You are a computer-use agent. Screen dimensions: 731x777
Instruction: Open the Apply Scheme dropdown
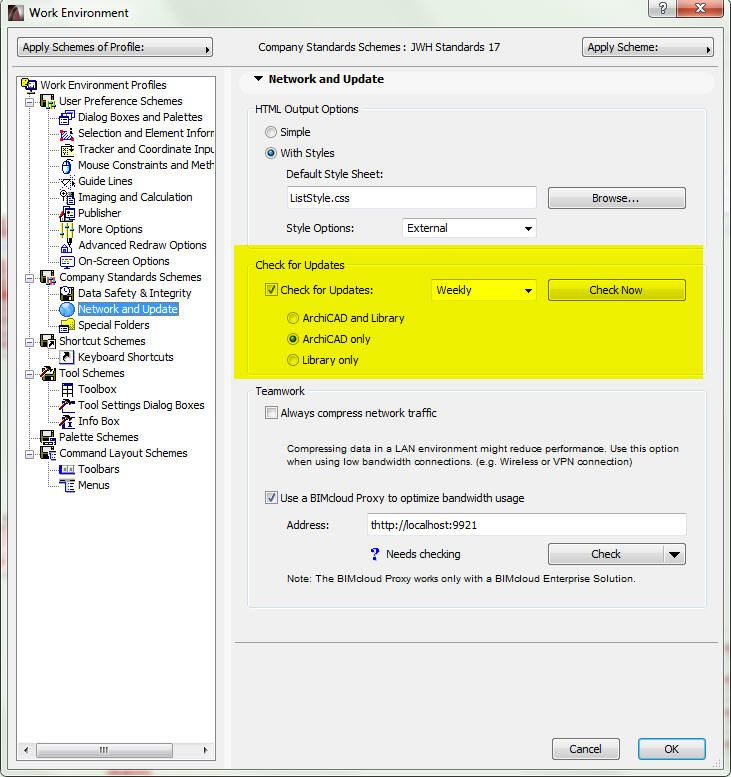click(x=648, y=48)
